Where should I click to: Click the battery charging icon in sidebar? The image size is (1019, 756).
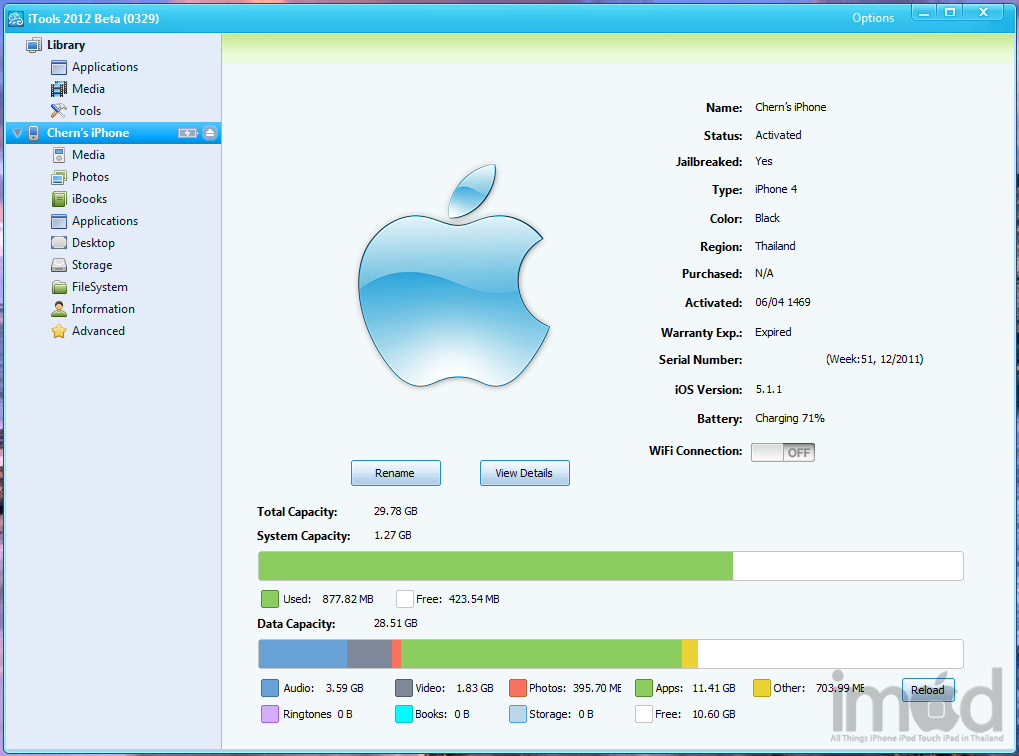(187, 133)
